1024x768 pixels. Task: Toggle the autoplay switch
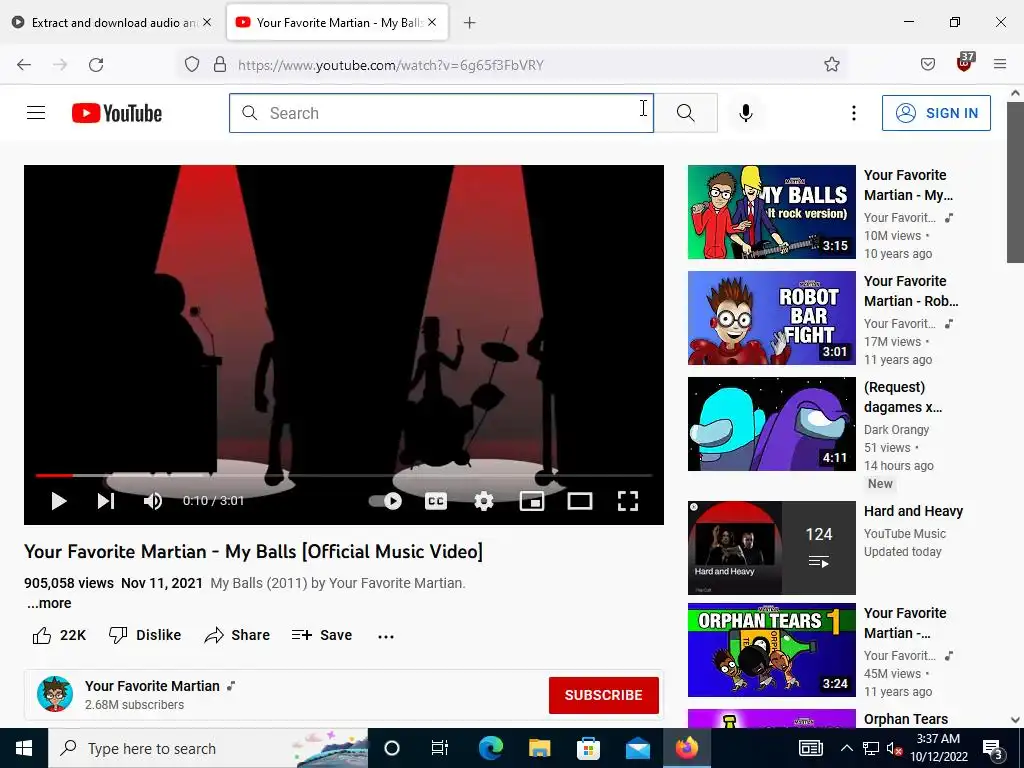[385, 501]
